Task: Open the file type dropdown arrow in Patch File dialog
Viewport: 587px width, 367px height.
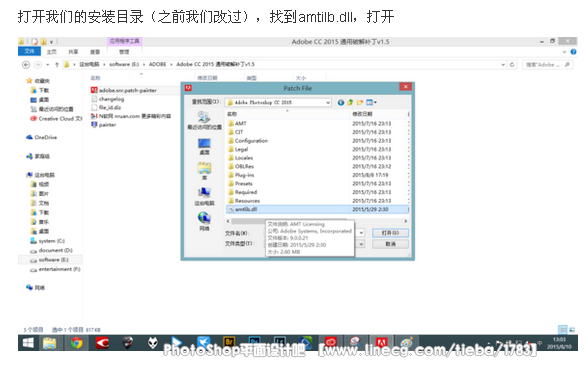Action: click(361, 244)
